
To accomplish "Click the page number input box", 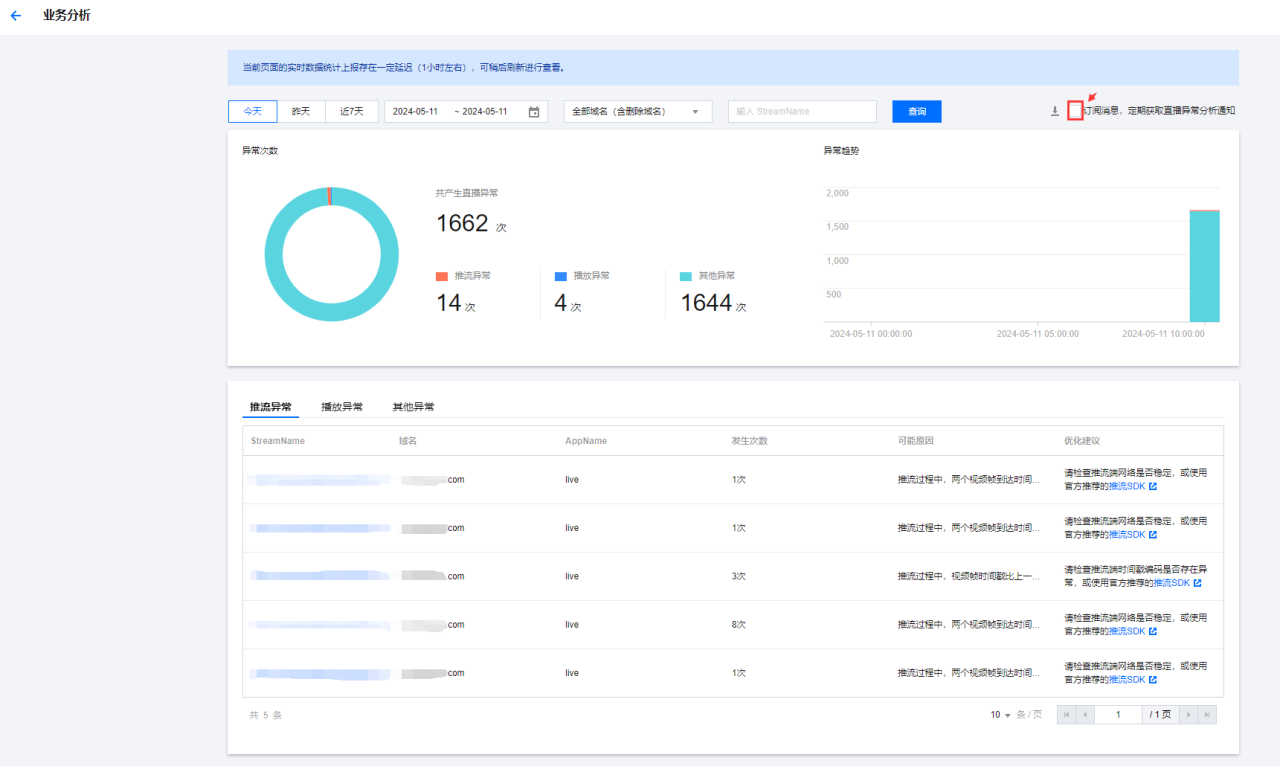I will point(1118,715).
